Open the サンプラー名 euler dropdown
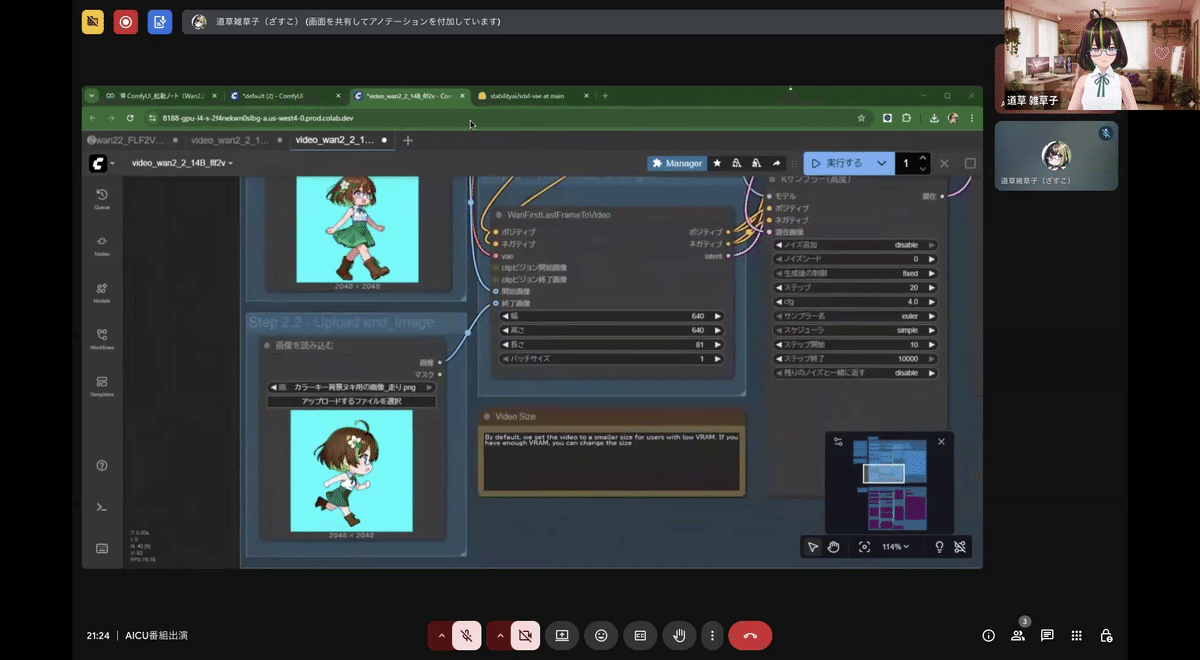This screenshot has height=660, width=1200. [x=856, y=316]
